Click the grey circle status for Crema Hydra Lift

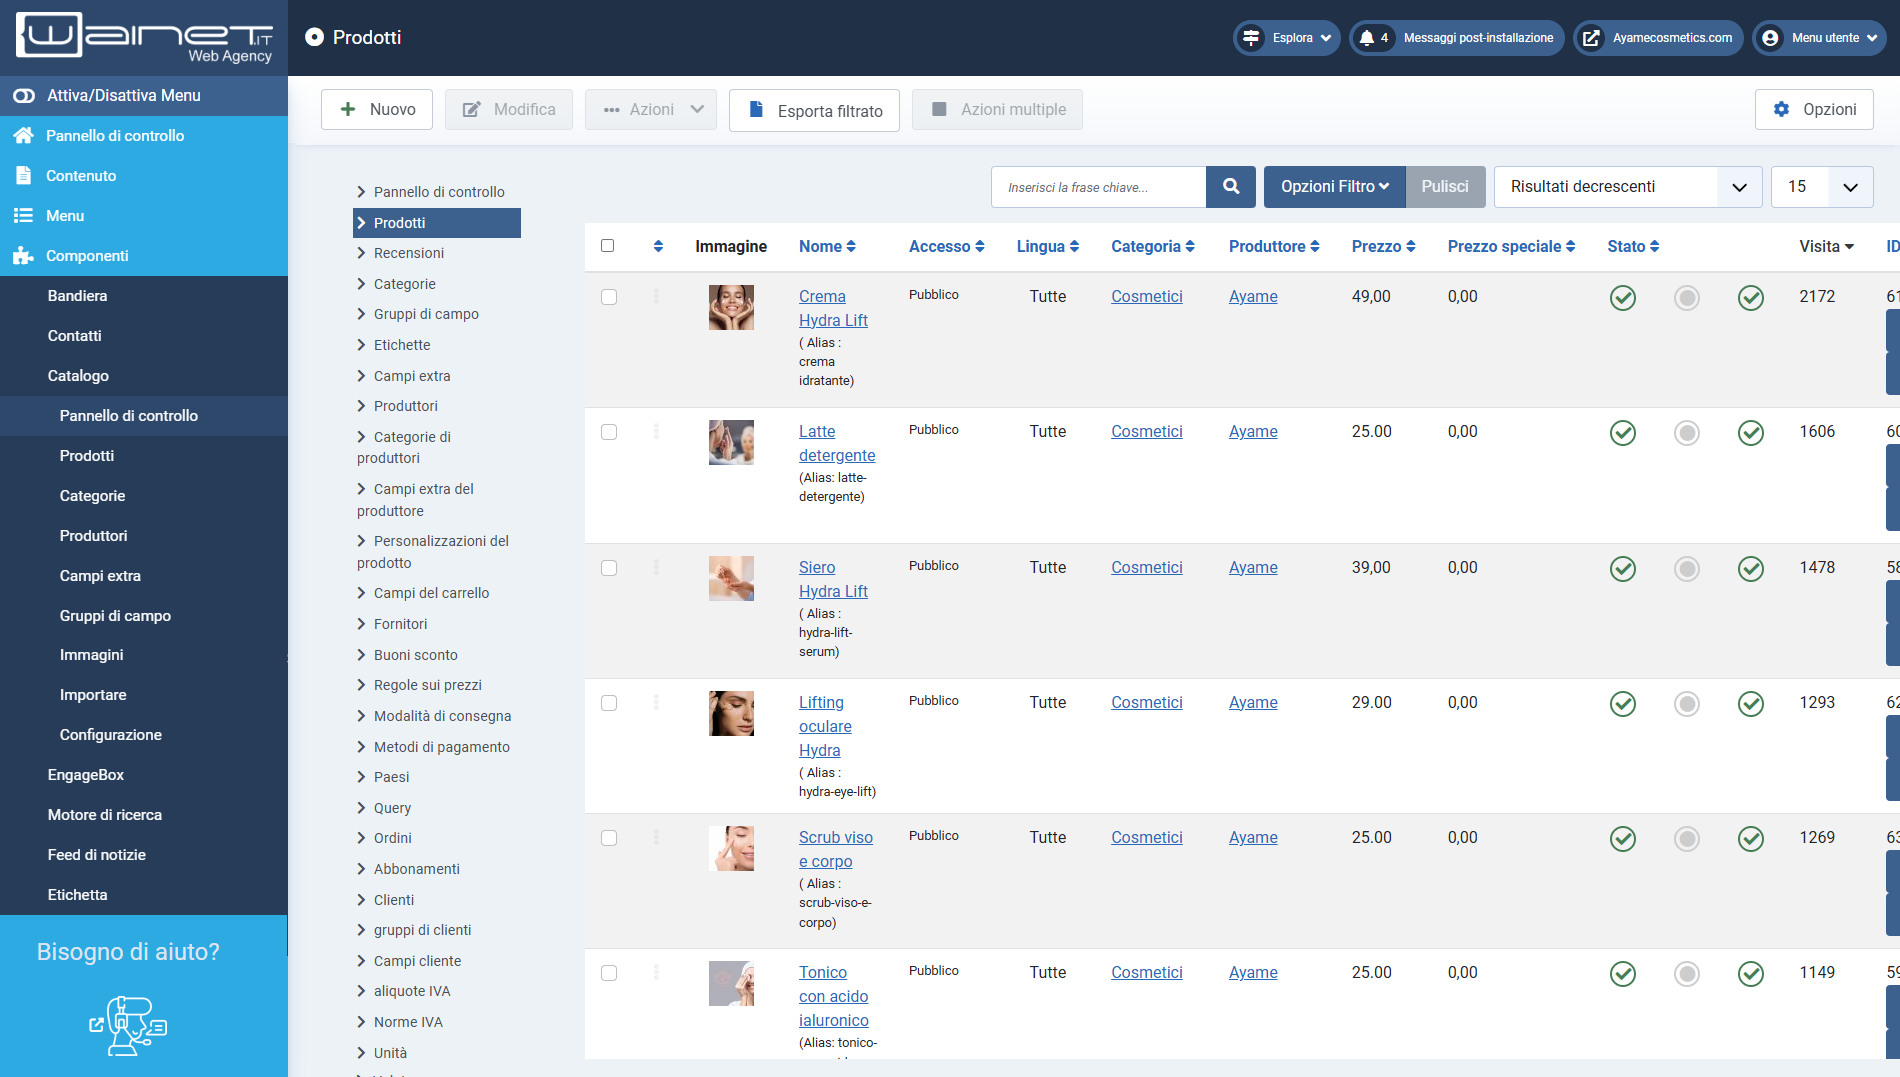click(x=1687, y=298)
